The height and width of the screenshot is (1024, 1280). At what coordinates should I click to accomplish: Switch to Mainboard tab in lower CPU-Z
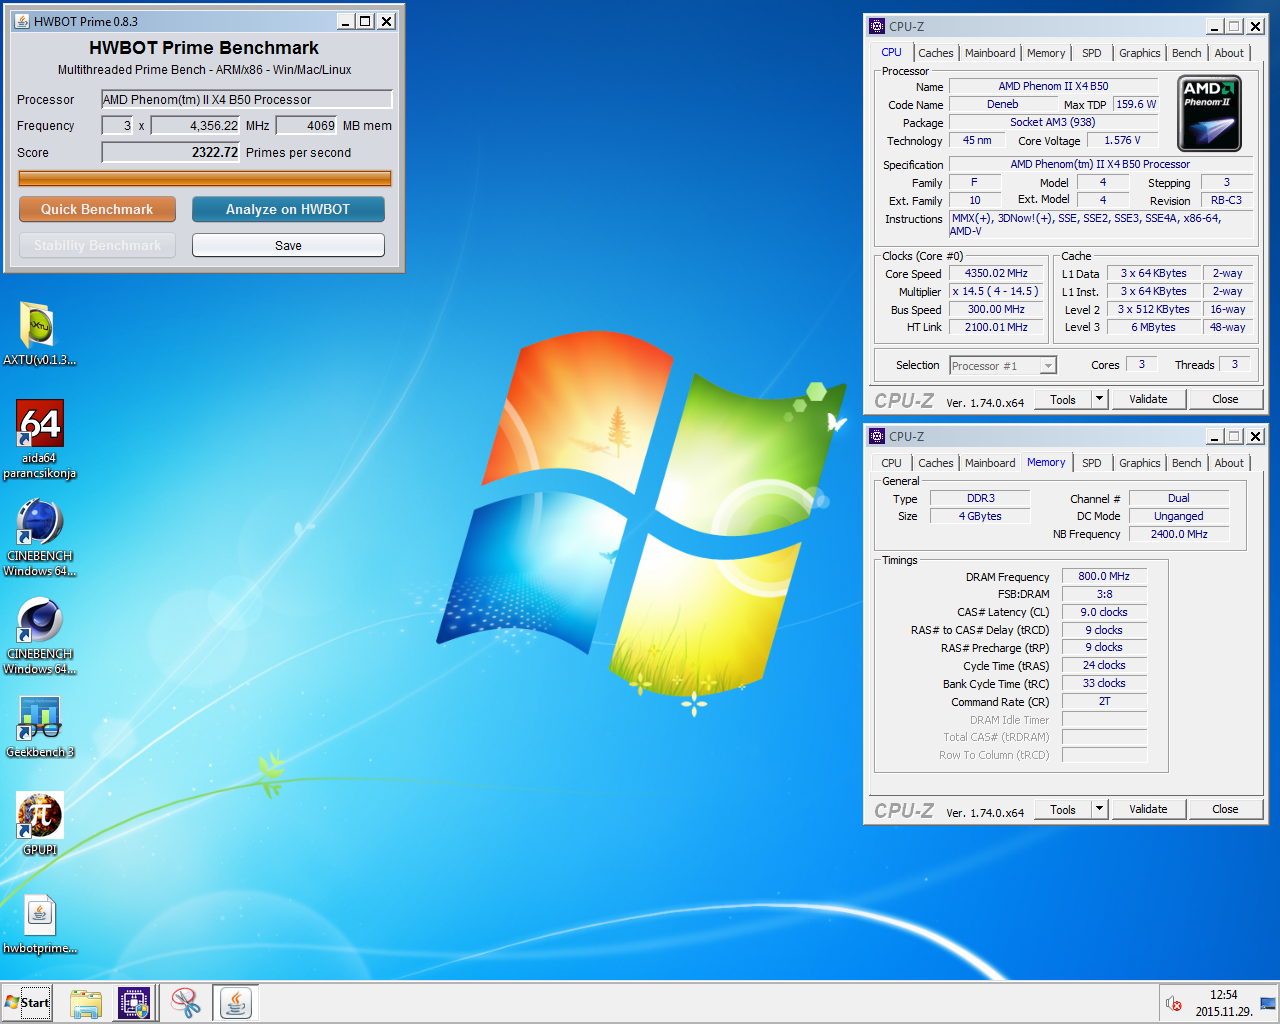[990, 463]
